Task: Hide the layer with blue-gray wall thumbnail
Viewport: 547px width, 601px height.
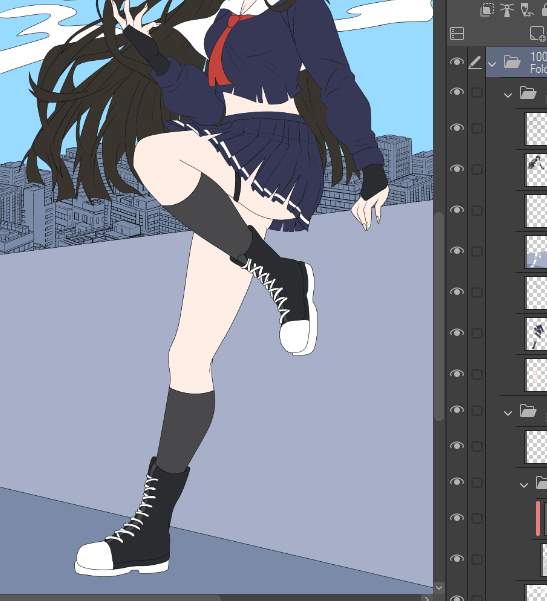Action: [x=457, y=251]
